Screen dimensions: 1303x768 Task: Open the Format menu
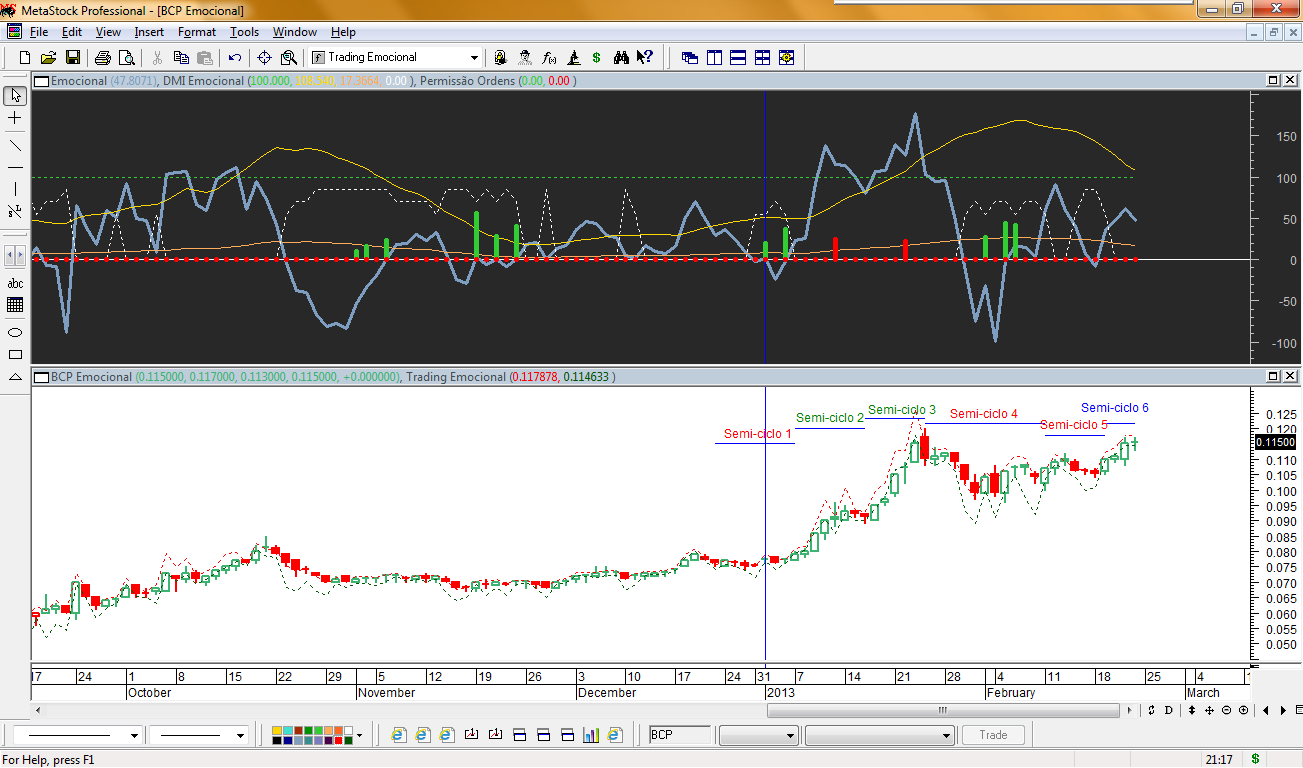(197, 32)
